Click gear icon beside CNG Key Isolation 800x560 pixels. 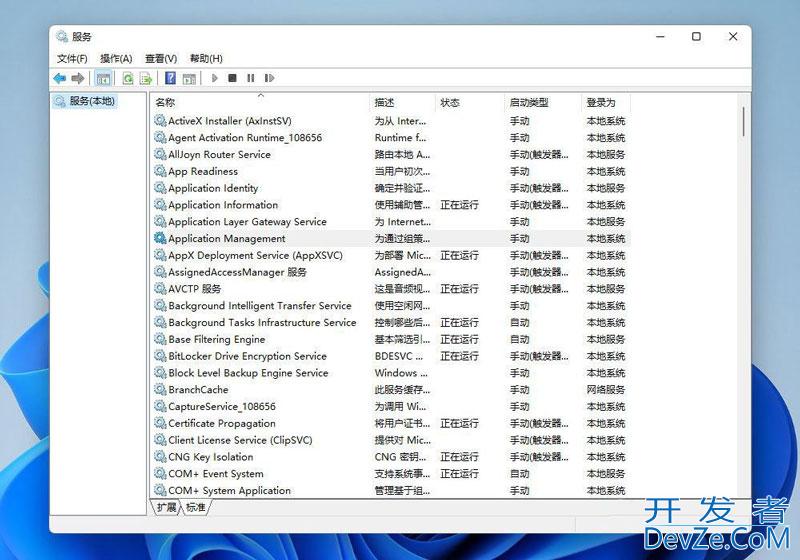point(160,456)
